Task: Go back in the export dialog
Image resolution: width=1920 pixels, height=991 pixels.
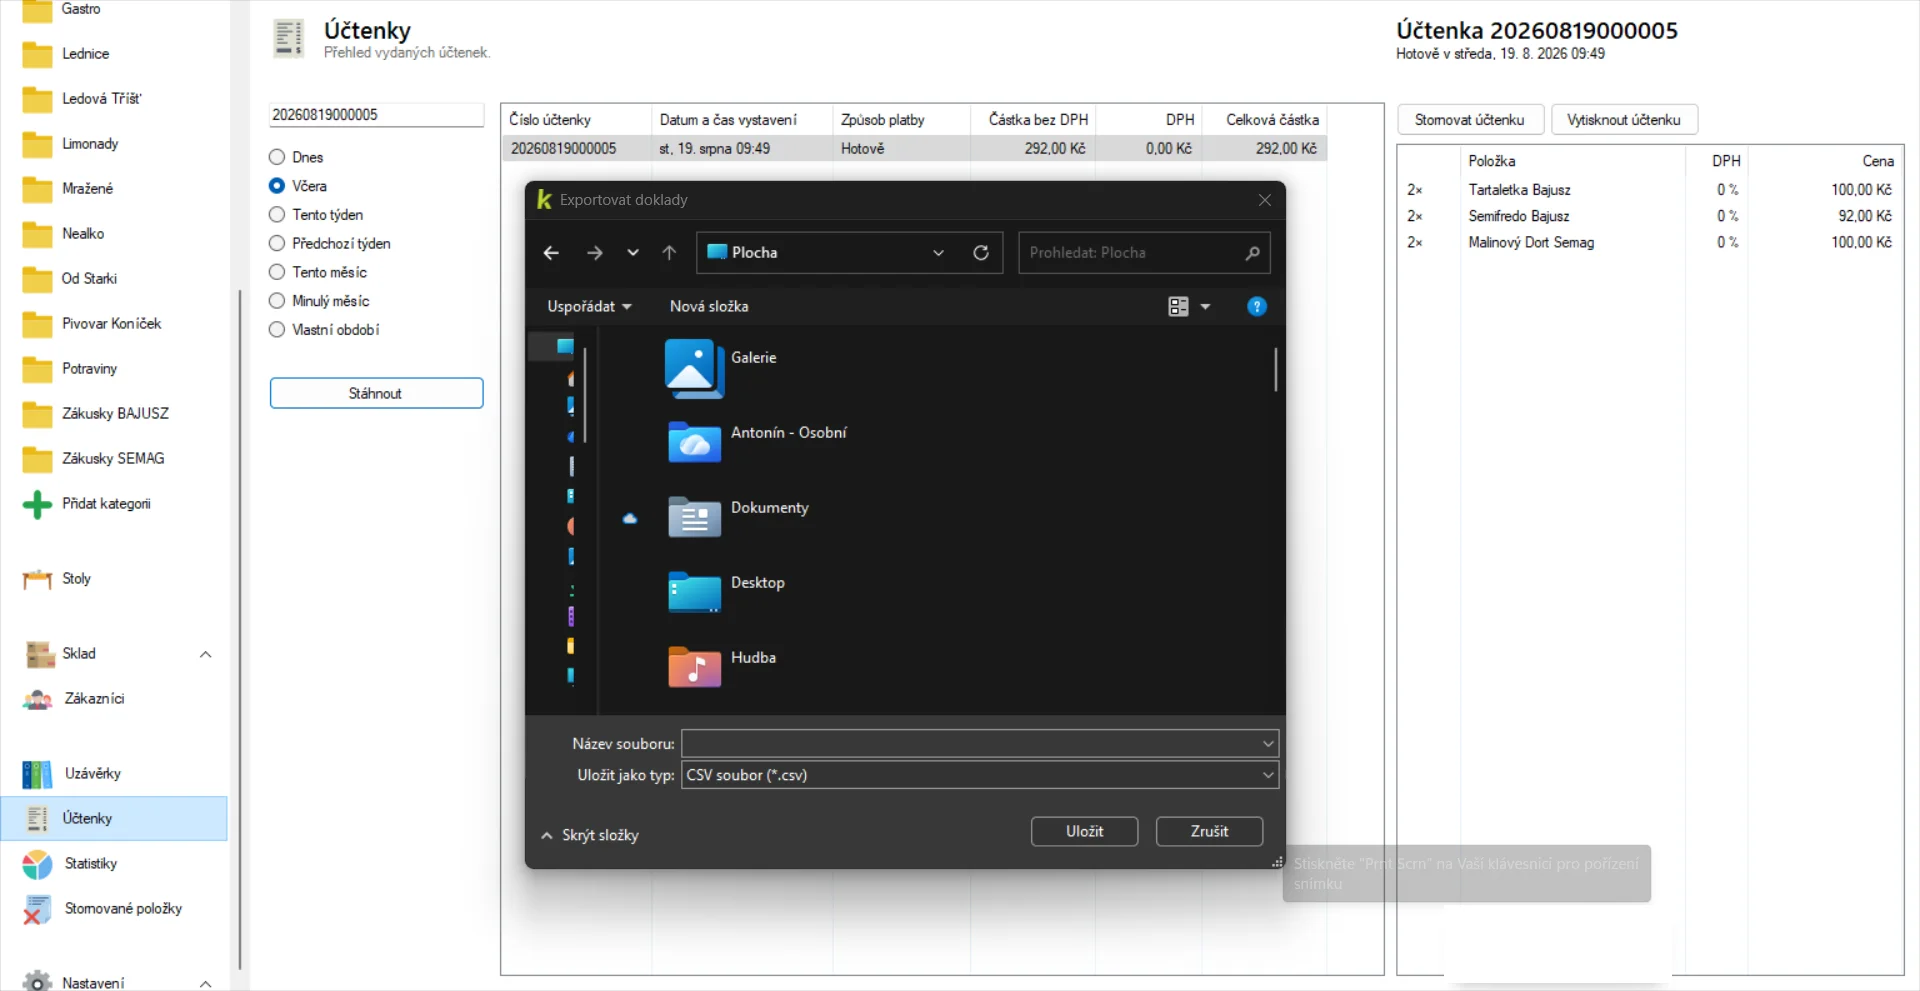Action: point(551,253)
